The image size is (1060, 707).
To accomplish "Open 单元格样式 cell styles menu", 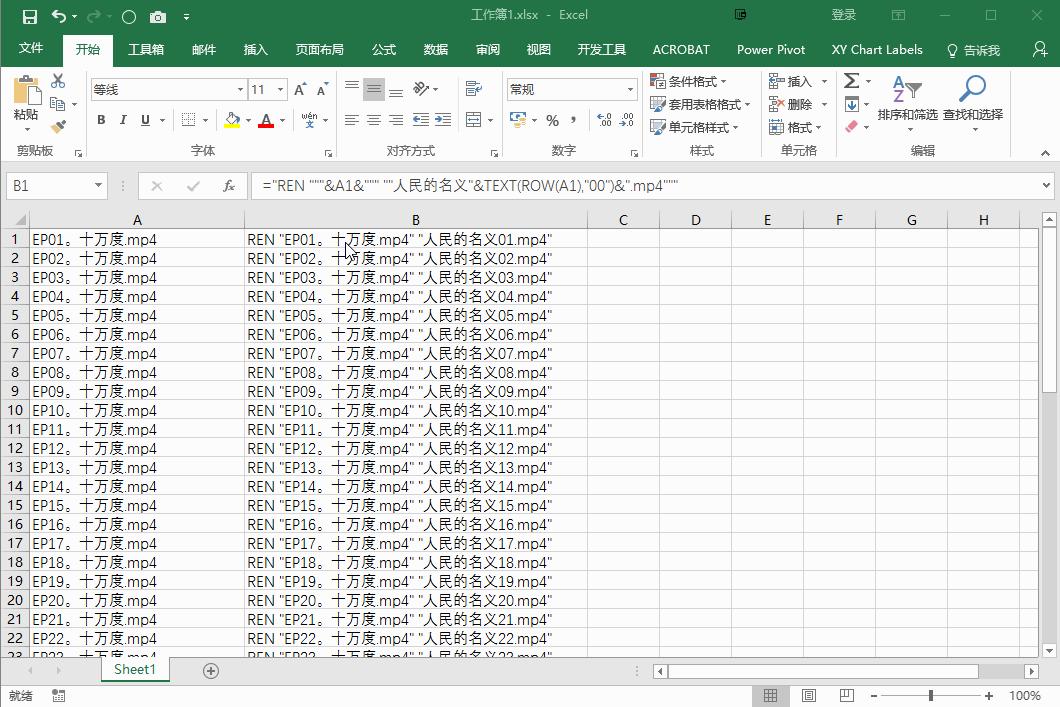I will click(694, 127).
